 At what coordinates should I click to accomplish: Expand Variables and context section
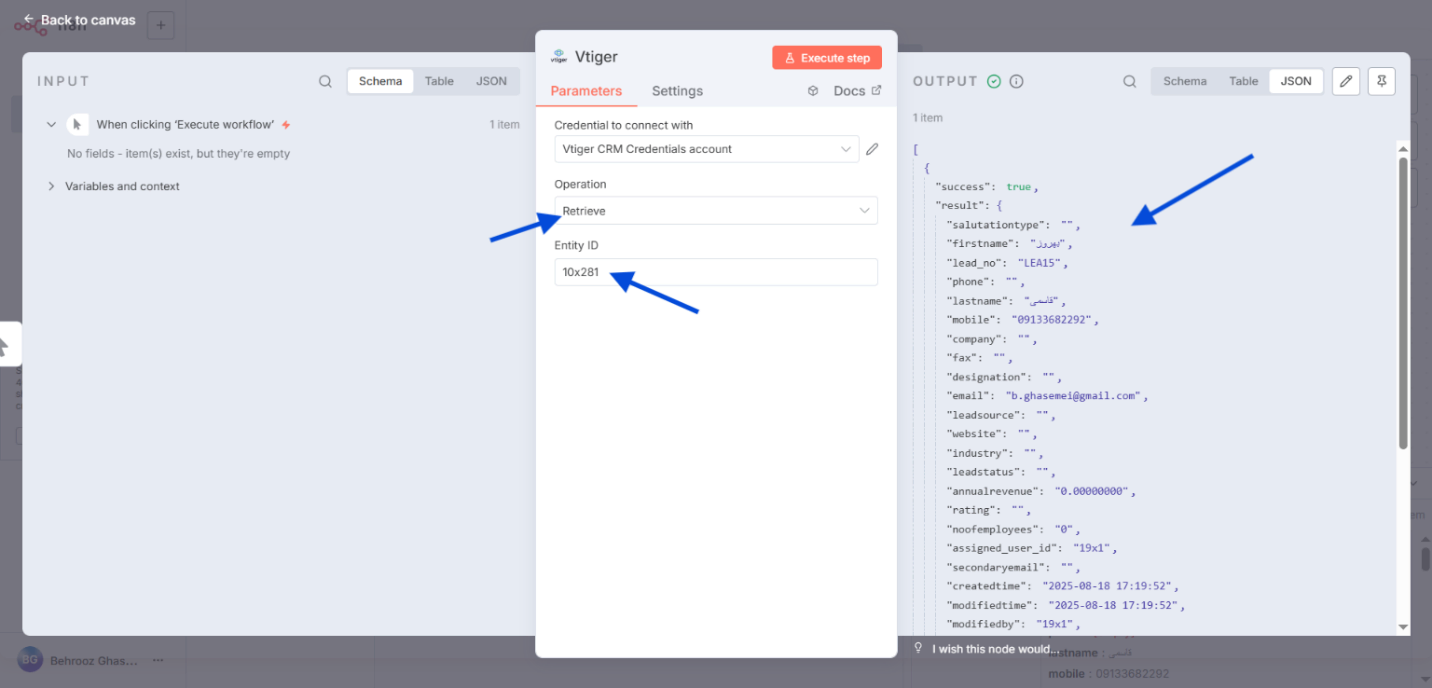[x=51, y=186]
